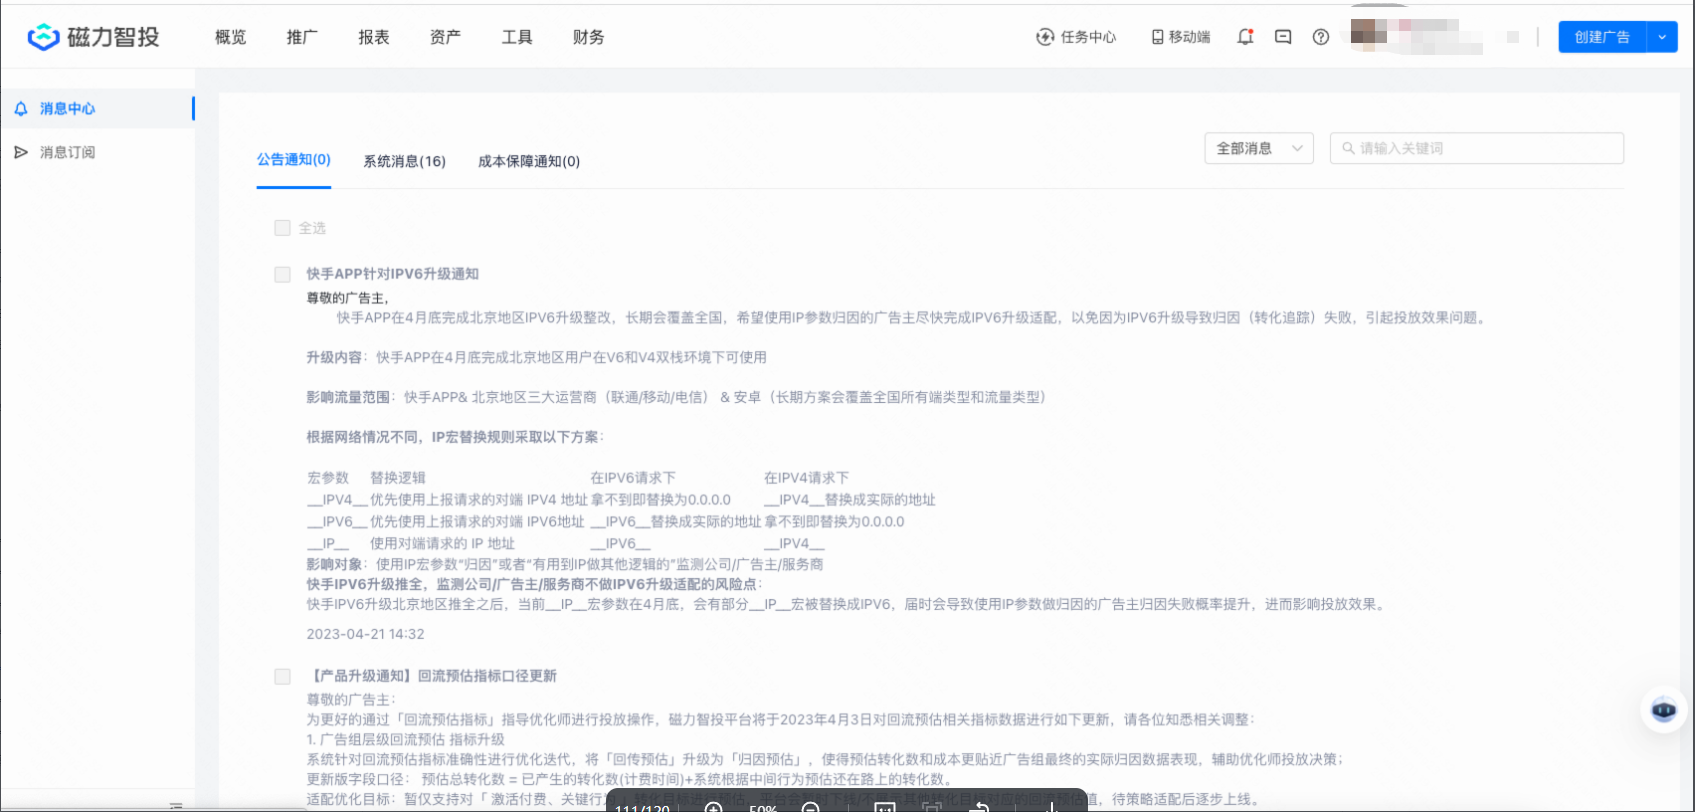1695x812 pixels.
Task: Expand the arrow beside 创建广告
Action: click(x=1662, y=37)
